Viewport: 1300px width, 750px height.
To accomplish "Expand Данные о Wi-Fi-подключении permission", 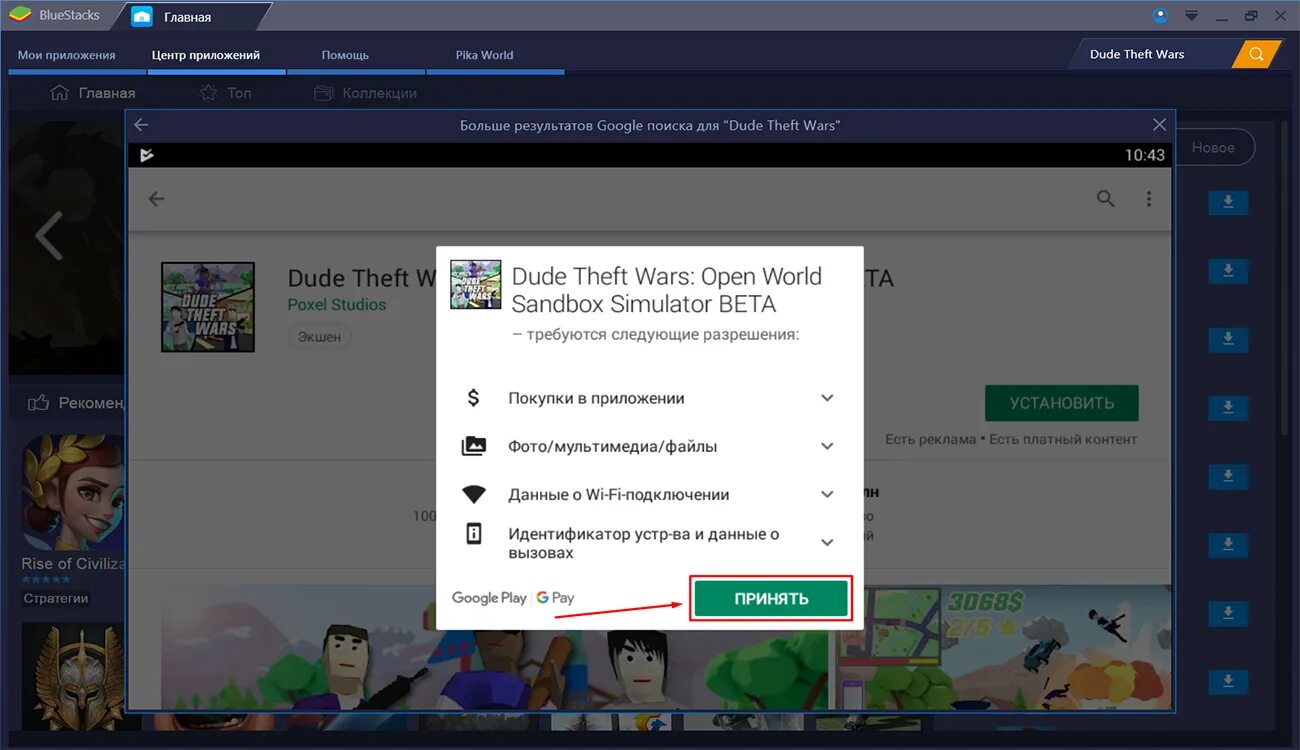I will tap(827, 494).
